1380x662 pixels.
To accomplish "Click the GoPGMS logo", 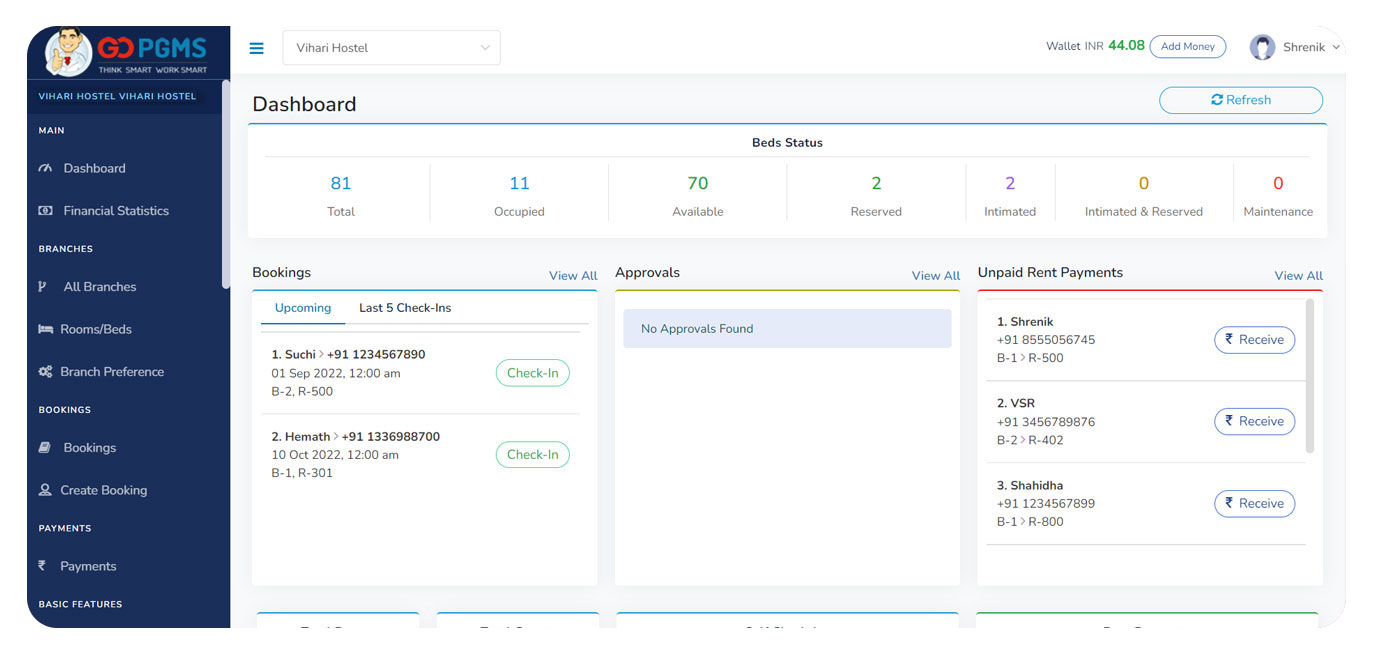I will [x=127, y=51].
